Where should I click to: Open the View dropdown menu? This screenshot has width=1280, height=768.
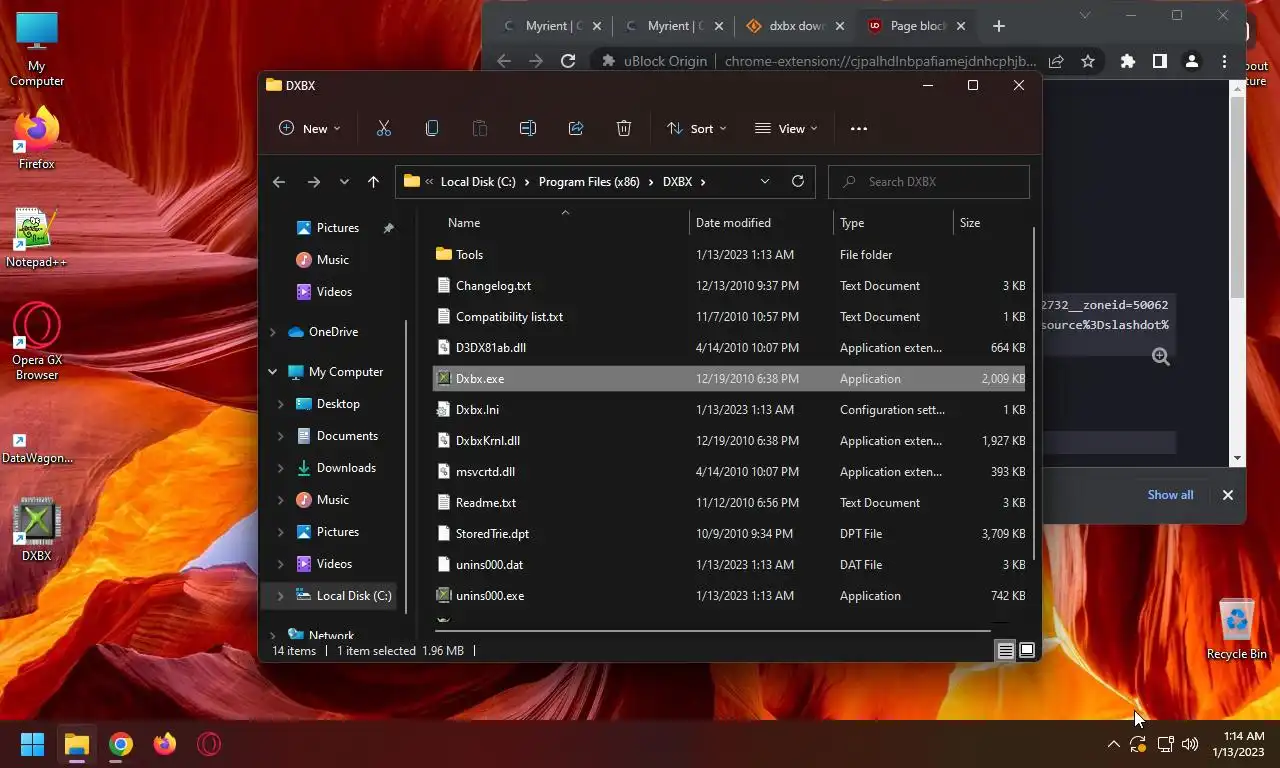[786, 128]
